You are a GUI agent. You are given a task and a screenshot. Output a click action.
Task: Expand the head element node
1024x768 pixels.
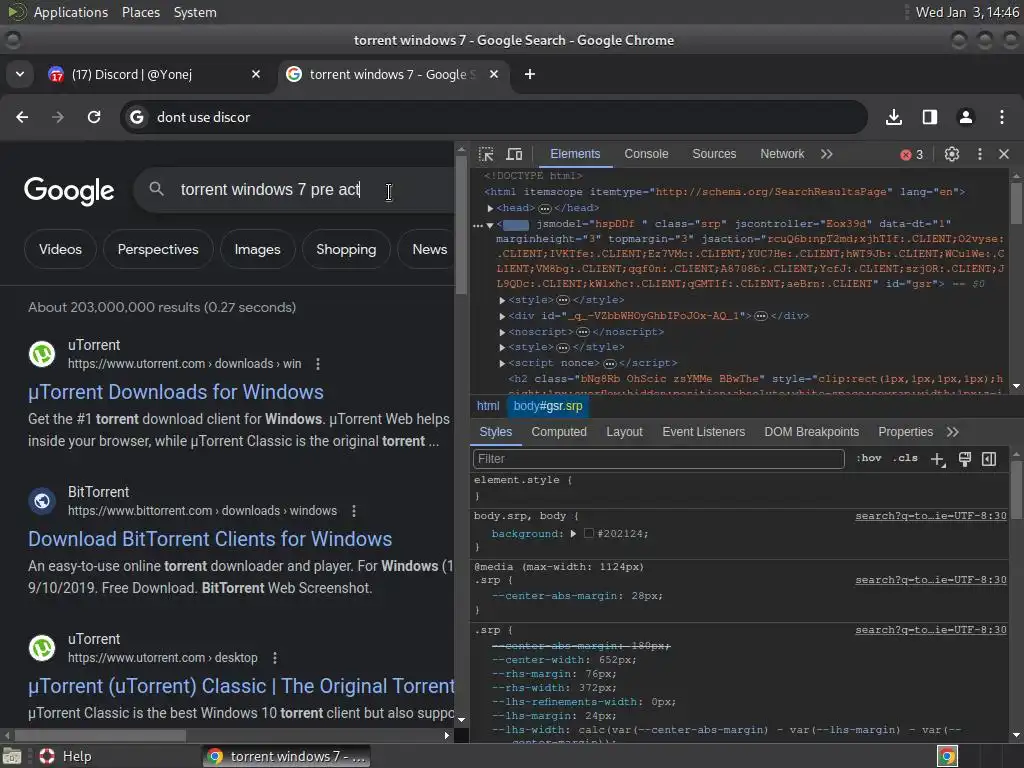[490, 208]
